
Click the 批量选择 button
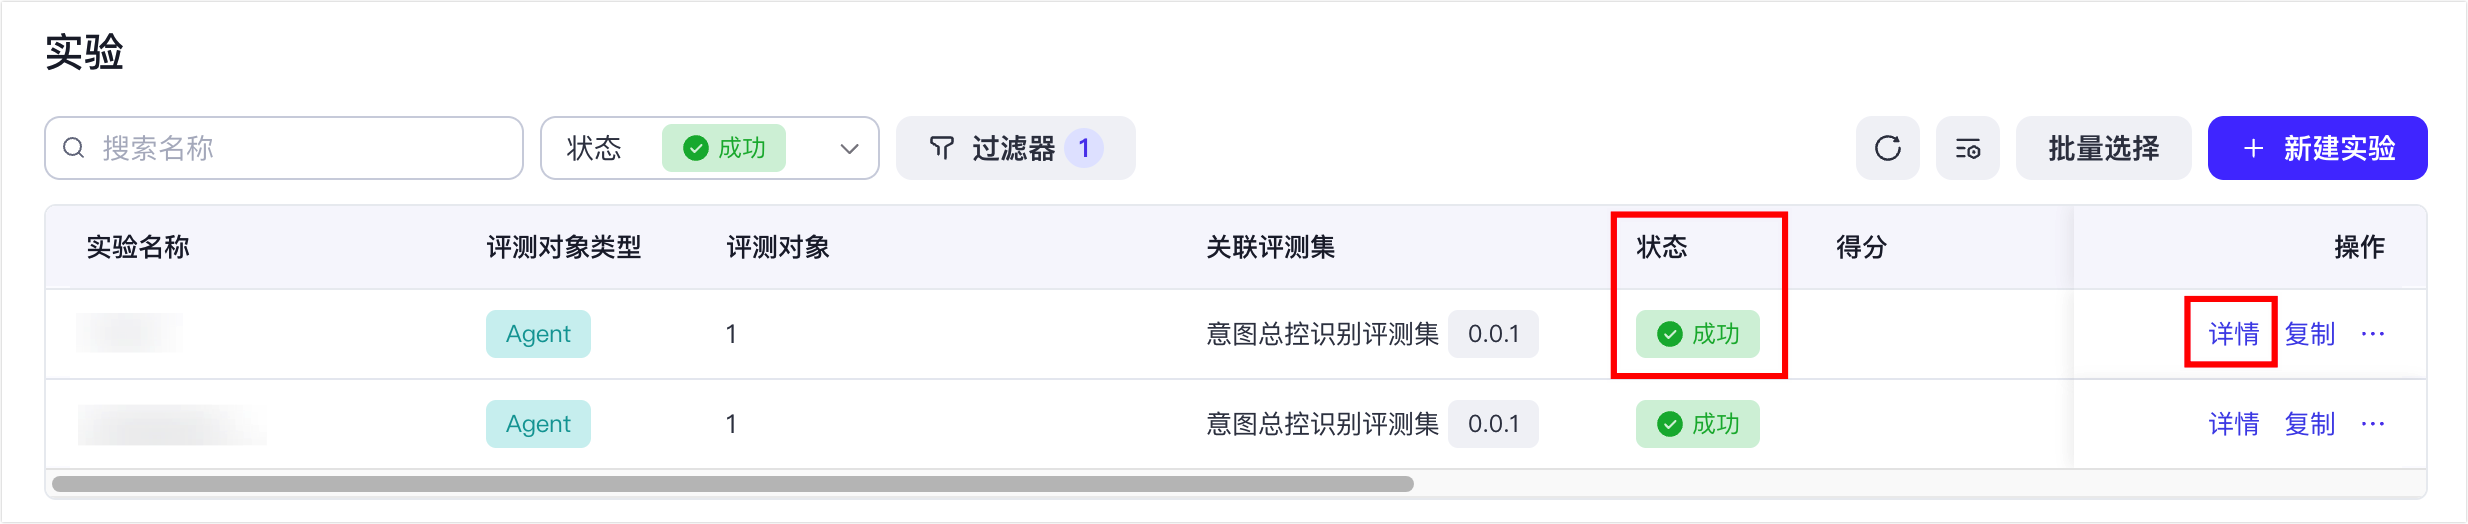click(2103, 148)
